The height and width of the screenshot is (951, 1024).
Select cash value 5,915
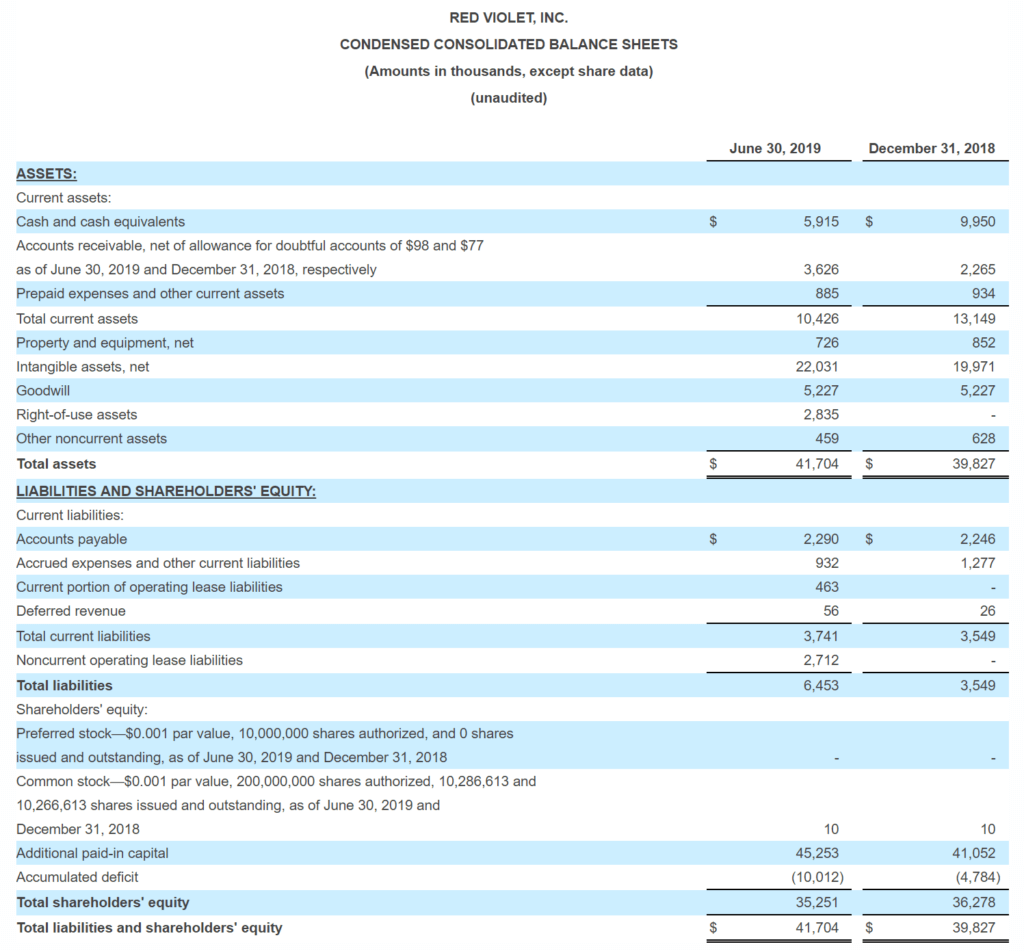pyautogui.click(x=821, y=222)
